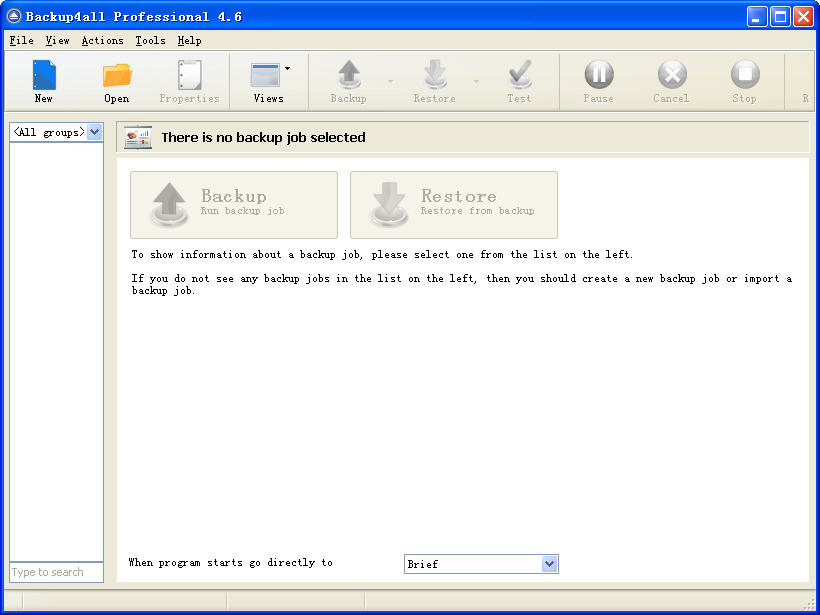Open the Tools menu
Screen dimensions: 820x615
pyautogui.click(x=151, y=40)
